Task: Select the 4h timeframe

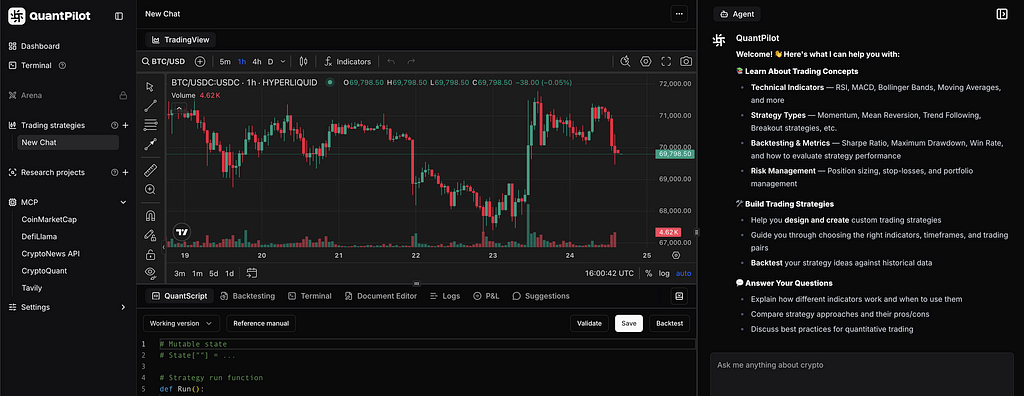Action: tap(257, 61)
